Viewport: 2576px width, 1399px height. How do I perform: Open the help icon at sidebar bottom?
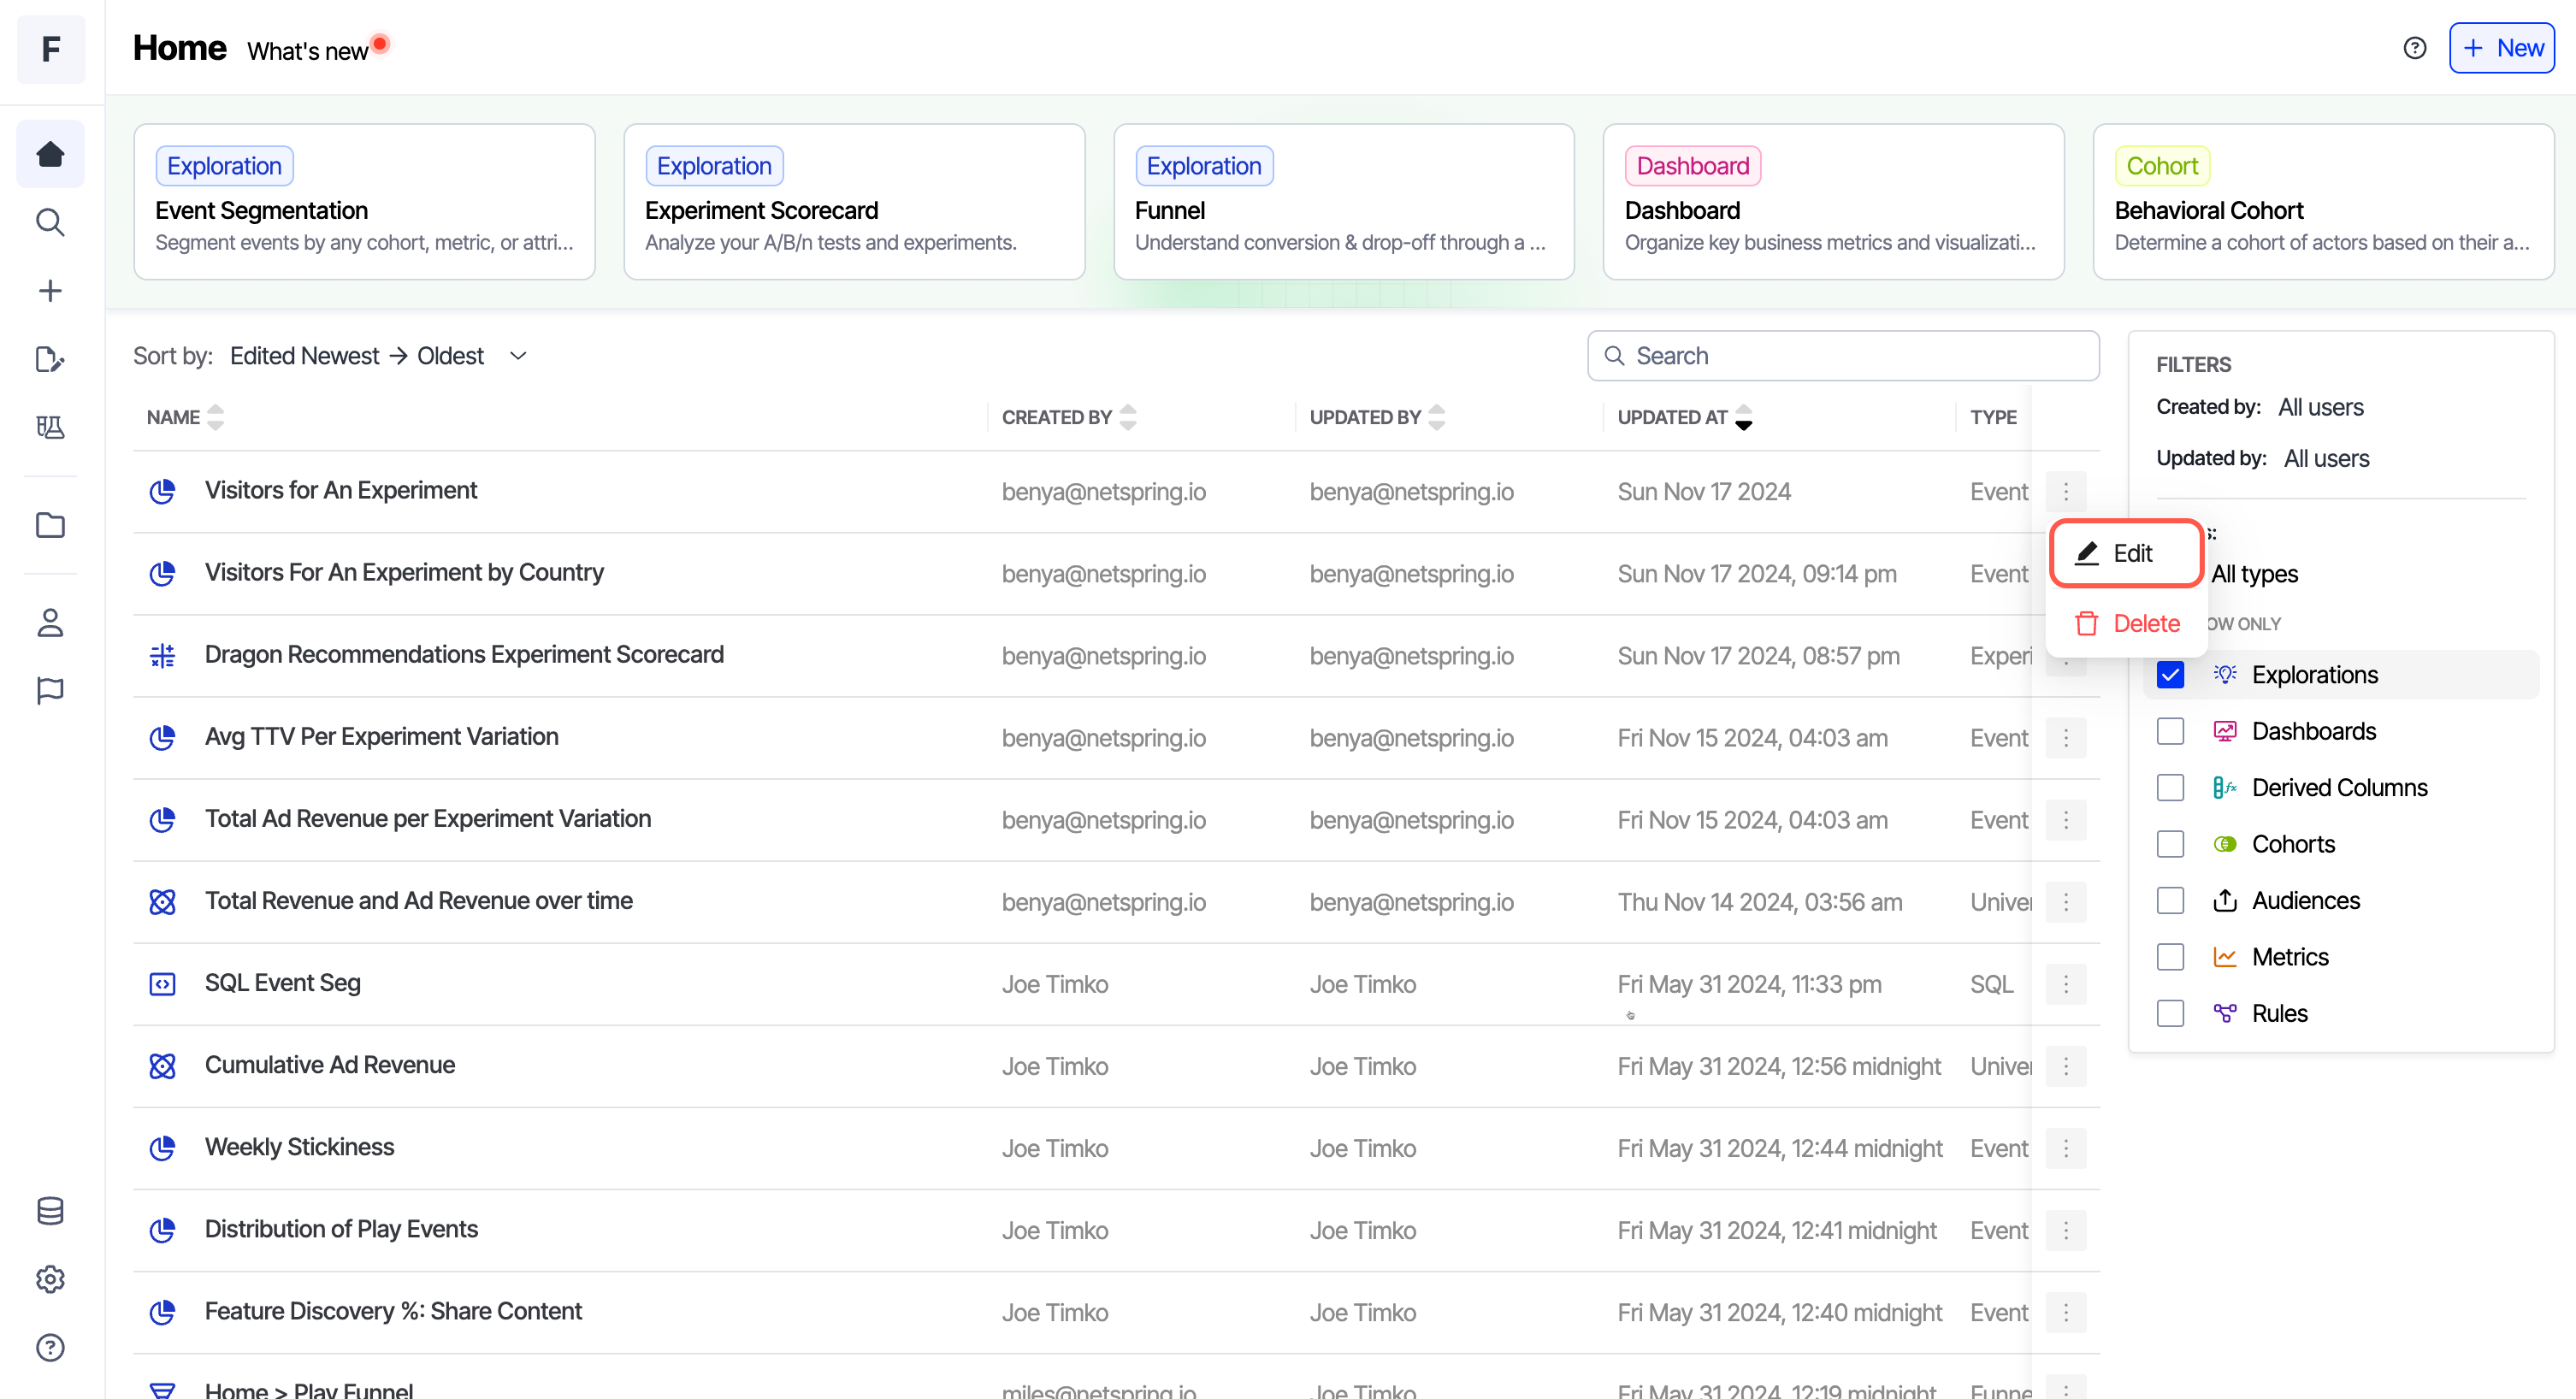coord(50,1347)
